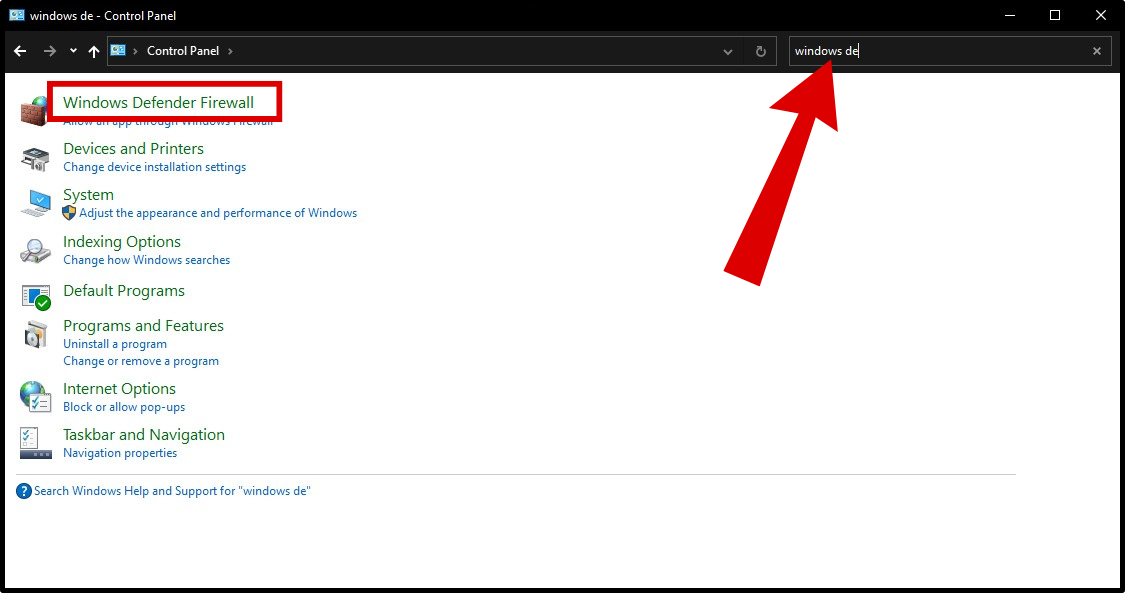
Task: Go up one folder level
Action: [94, 51]
